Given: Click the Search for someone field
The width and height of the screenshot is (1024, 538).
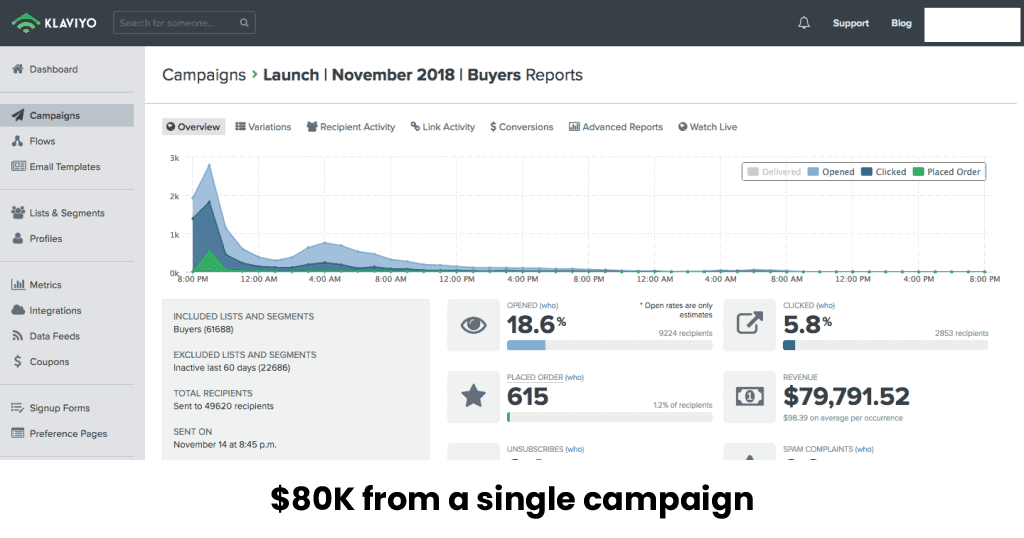Looking at the screenshot, I should (x=184, y=23).
